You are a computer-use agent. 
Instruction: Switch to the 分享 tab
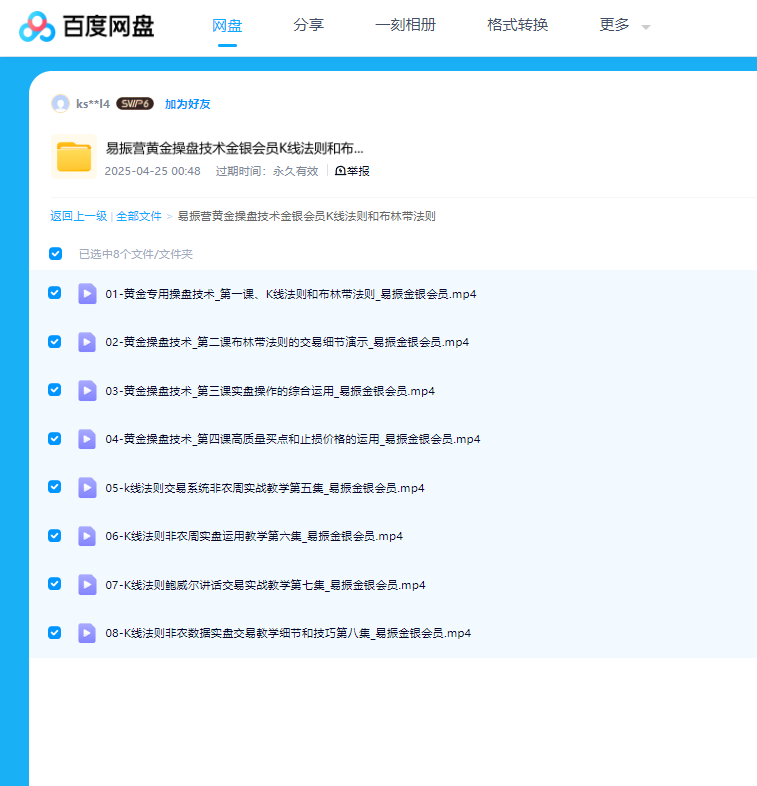(308, 26)
